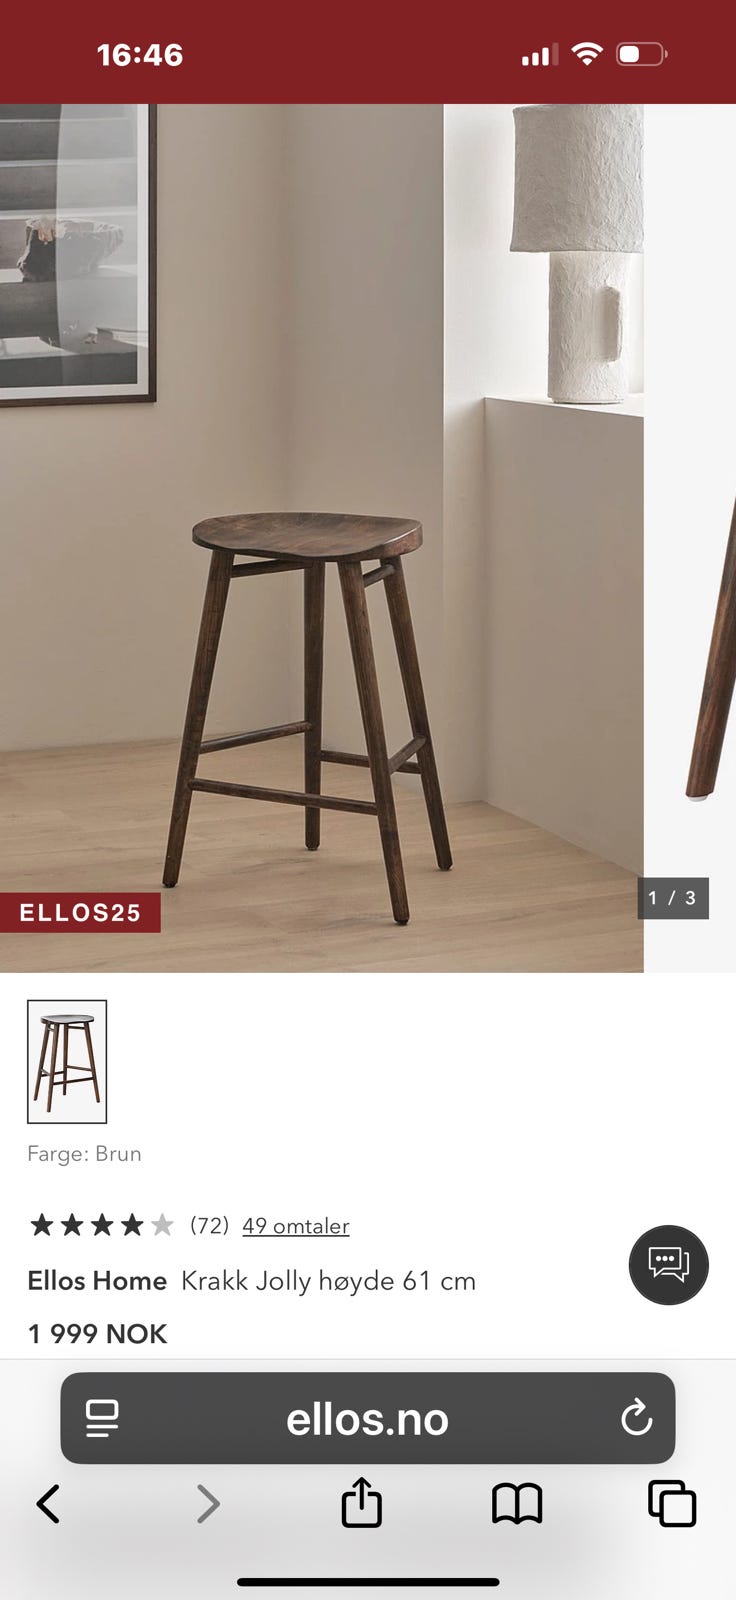Open the 49 omtaler reviews link

[x=296, y=1225]
